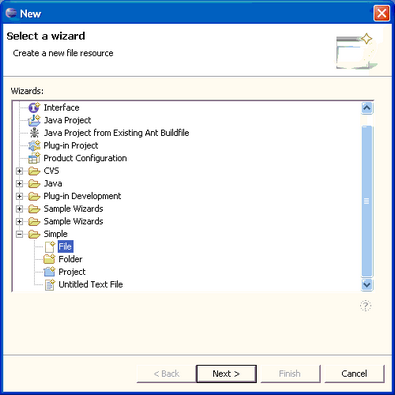This screenshot has width=395, height=395.
Task: Select Untitled Text File entry
Action: [x=91, y=284]
